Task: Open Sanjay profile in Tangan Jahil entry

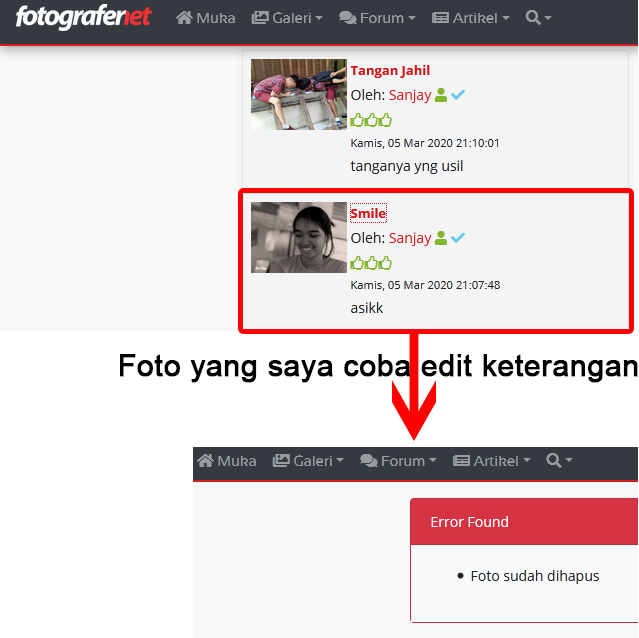Action: (410, 95)
